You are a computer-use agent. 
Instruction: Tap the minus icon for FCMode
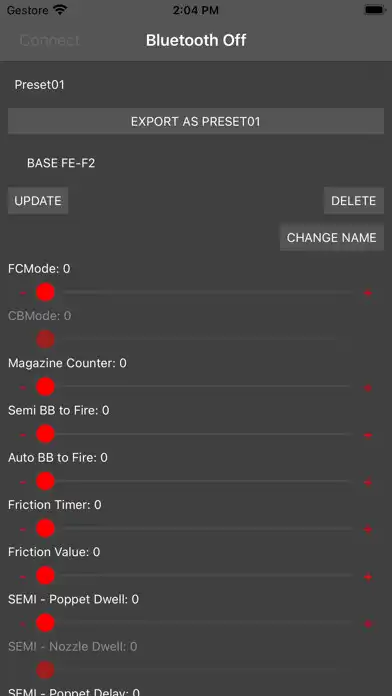click(23, 293)
